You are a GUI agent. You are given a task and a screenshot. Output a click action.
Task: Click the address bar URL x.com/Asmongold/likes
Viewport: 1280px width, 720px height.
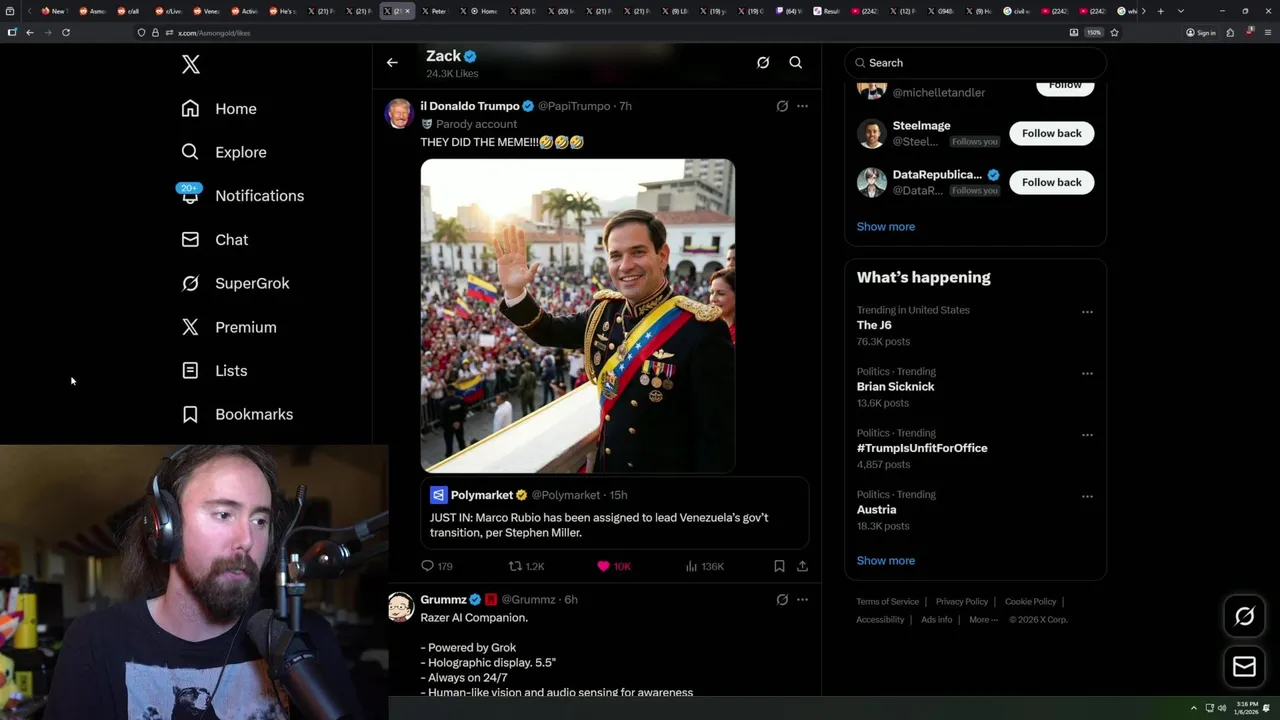[x=214, y=33]
